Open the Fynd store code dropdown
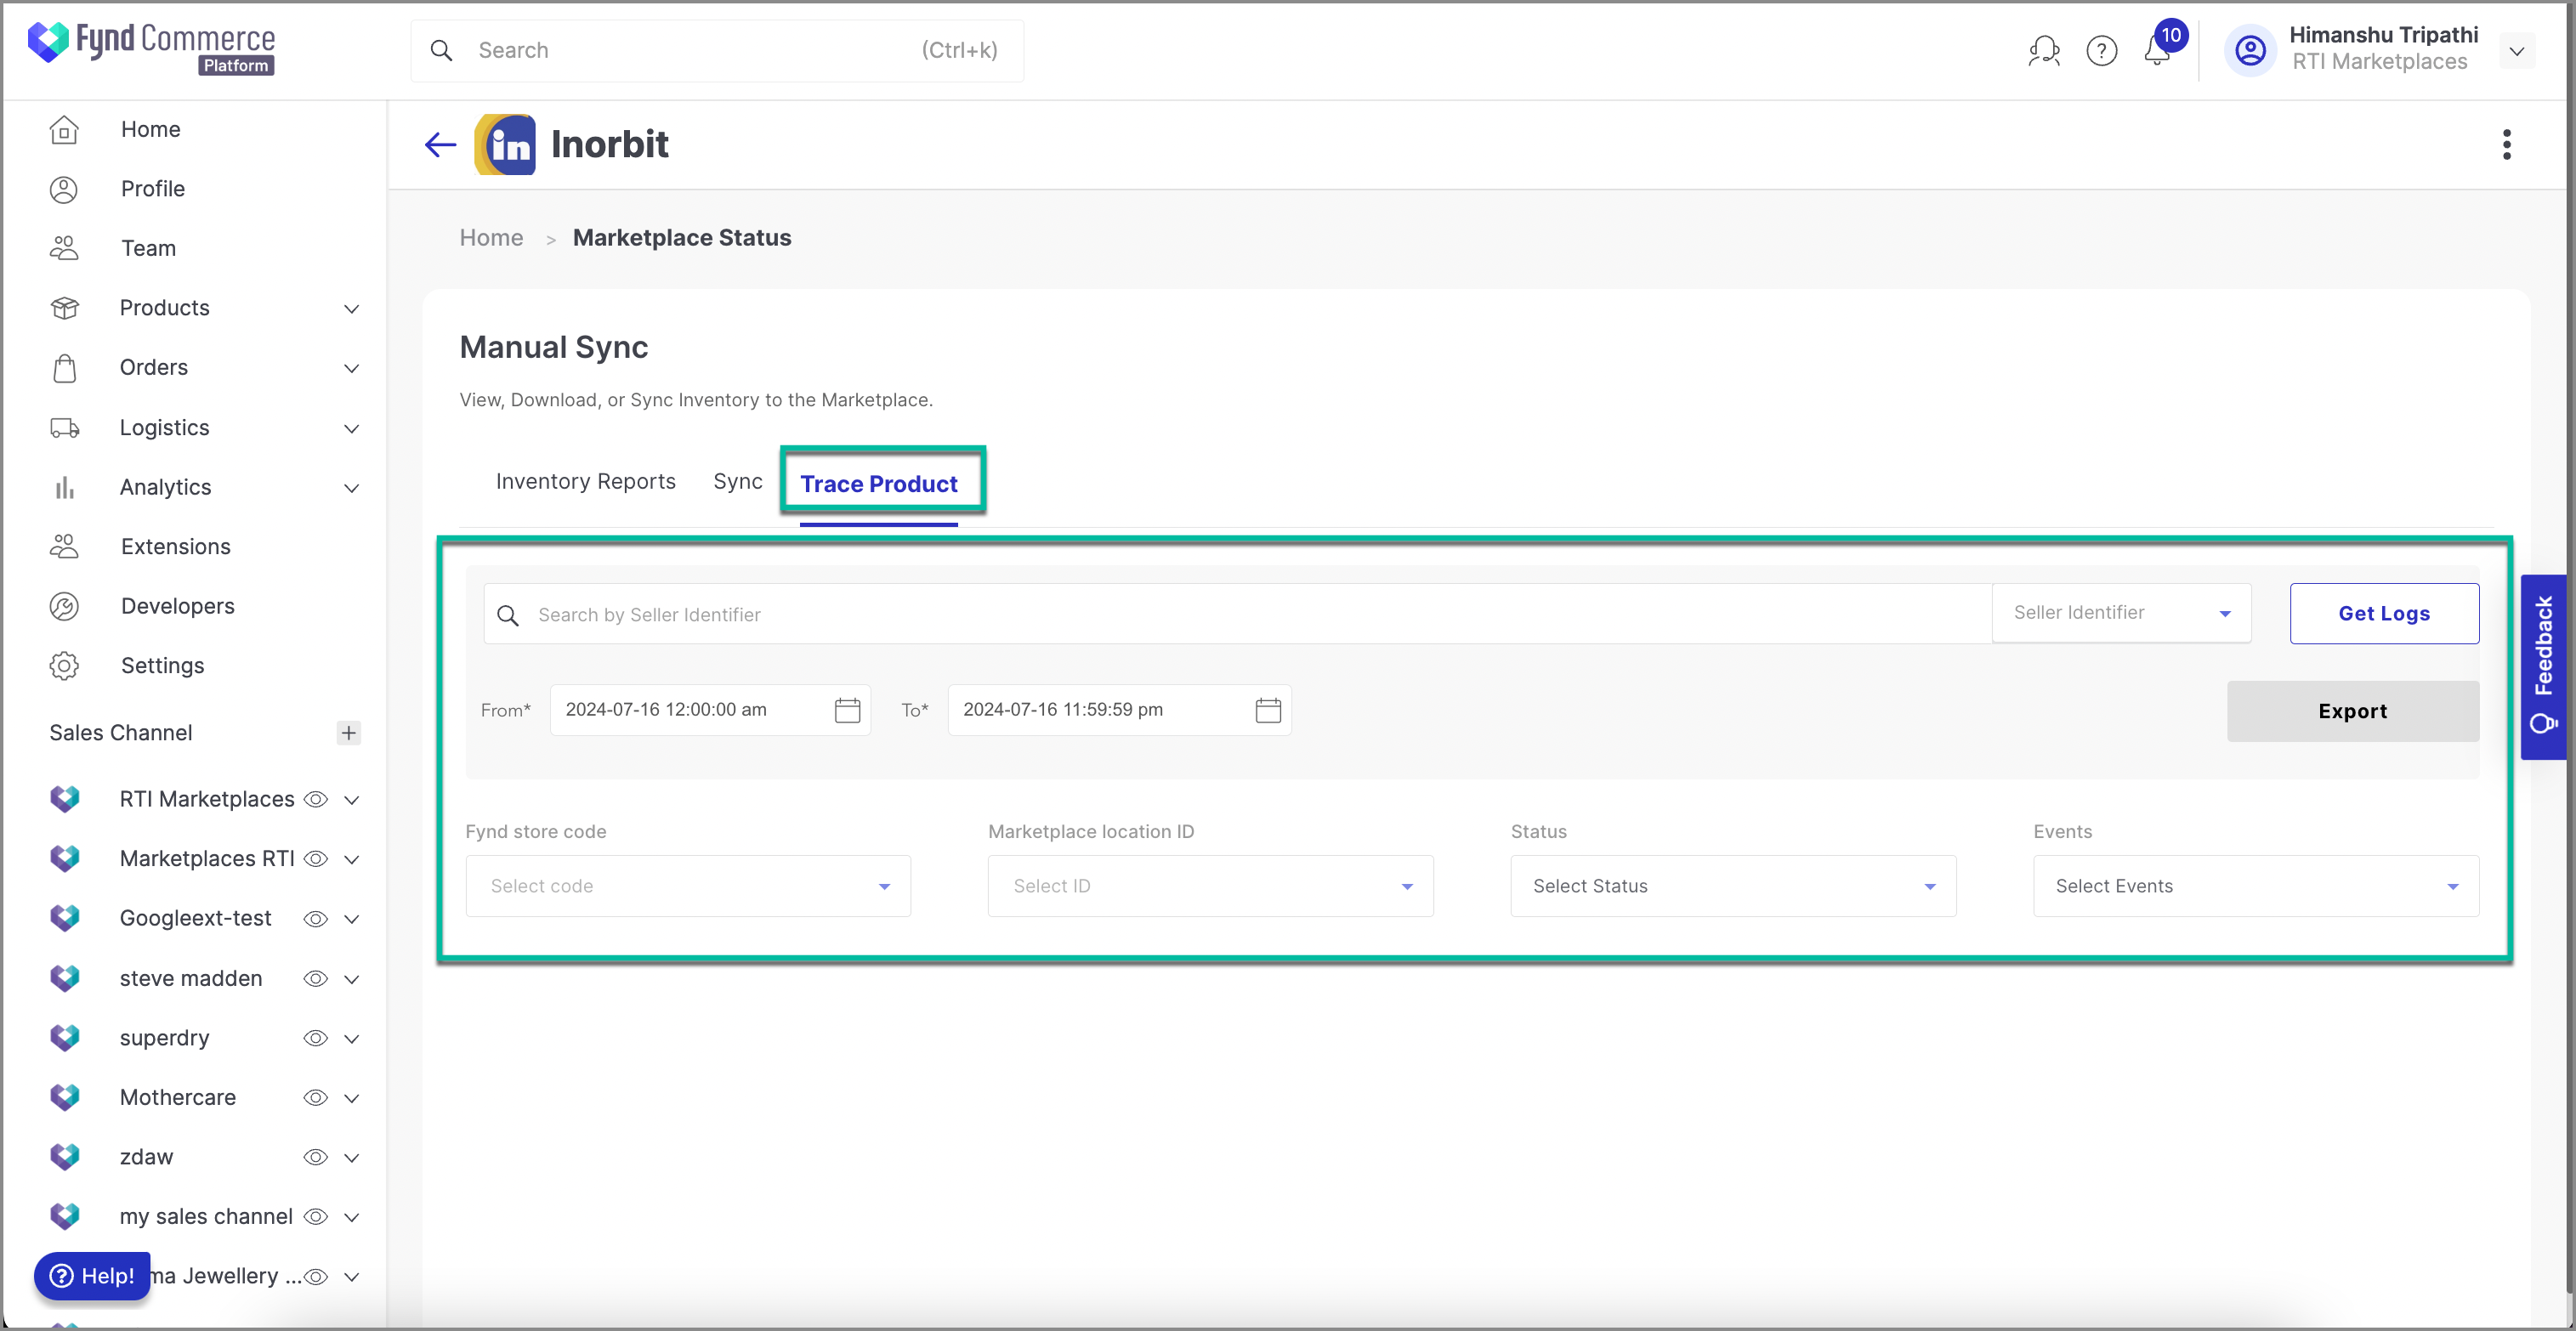Screen dimensions: 2576x1331 tap(688, 886)
